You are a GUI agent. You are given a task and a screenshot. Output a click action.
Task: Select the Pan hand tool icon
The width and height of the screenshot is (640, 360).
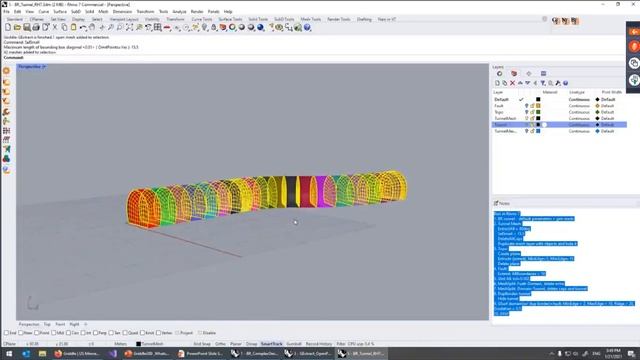coord(92,27)
